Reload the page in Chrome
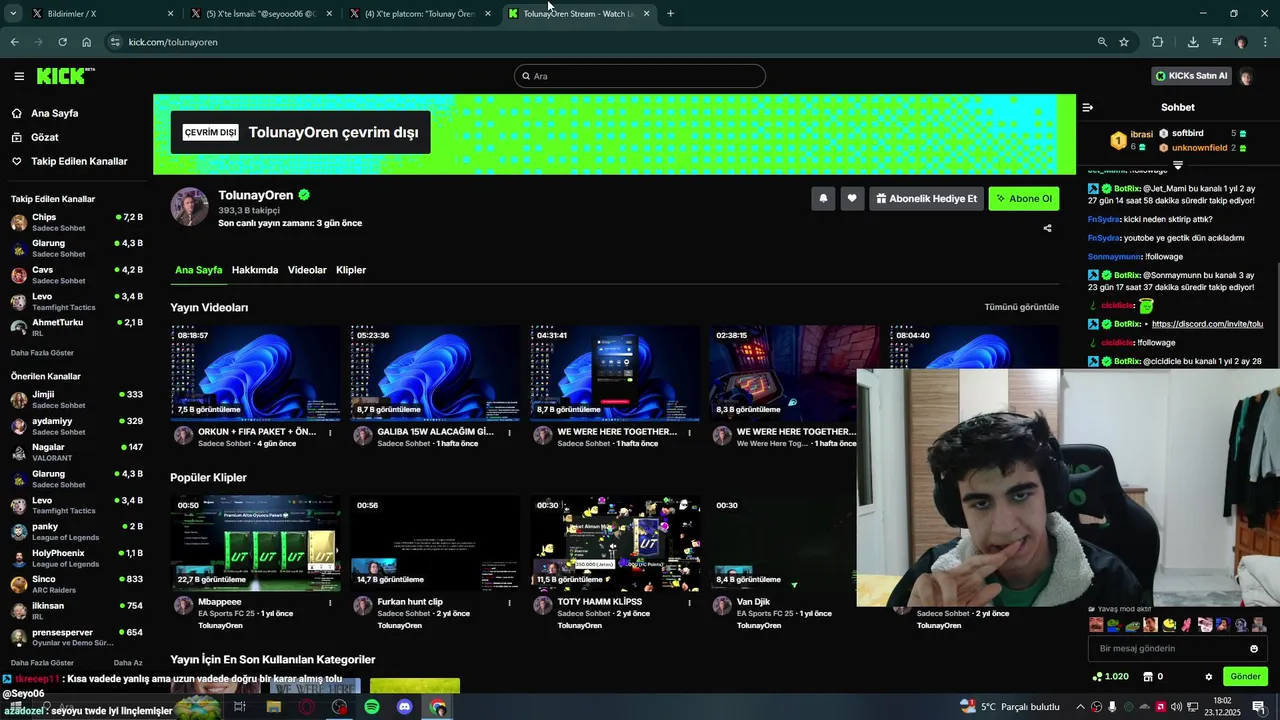1280x720 pixels. point(62,42)
